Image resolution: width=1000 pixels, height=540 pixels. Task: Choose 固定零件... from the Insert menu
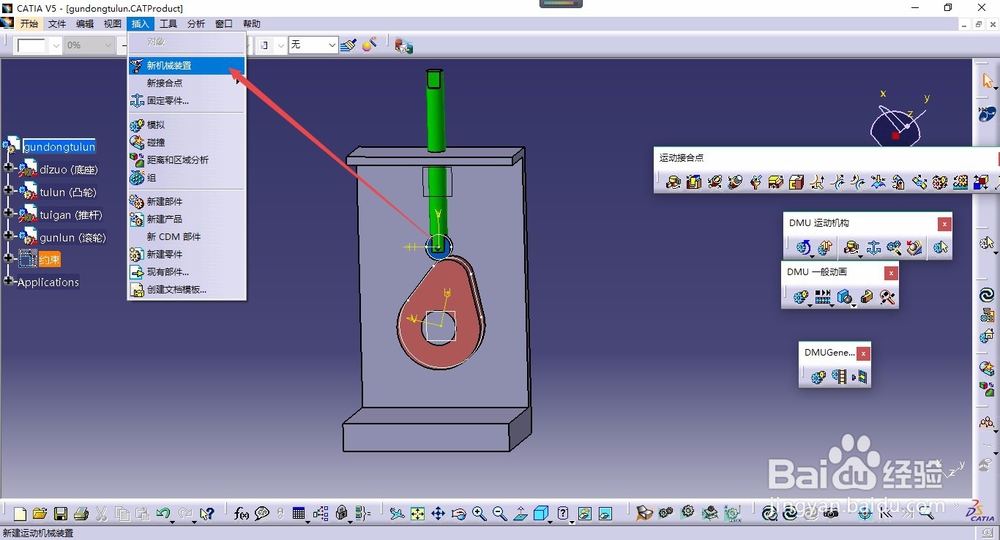186,101
